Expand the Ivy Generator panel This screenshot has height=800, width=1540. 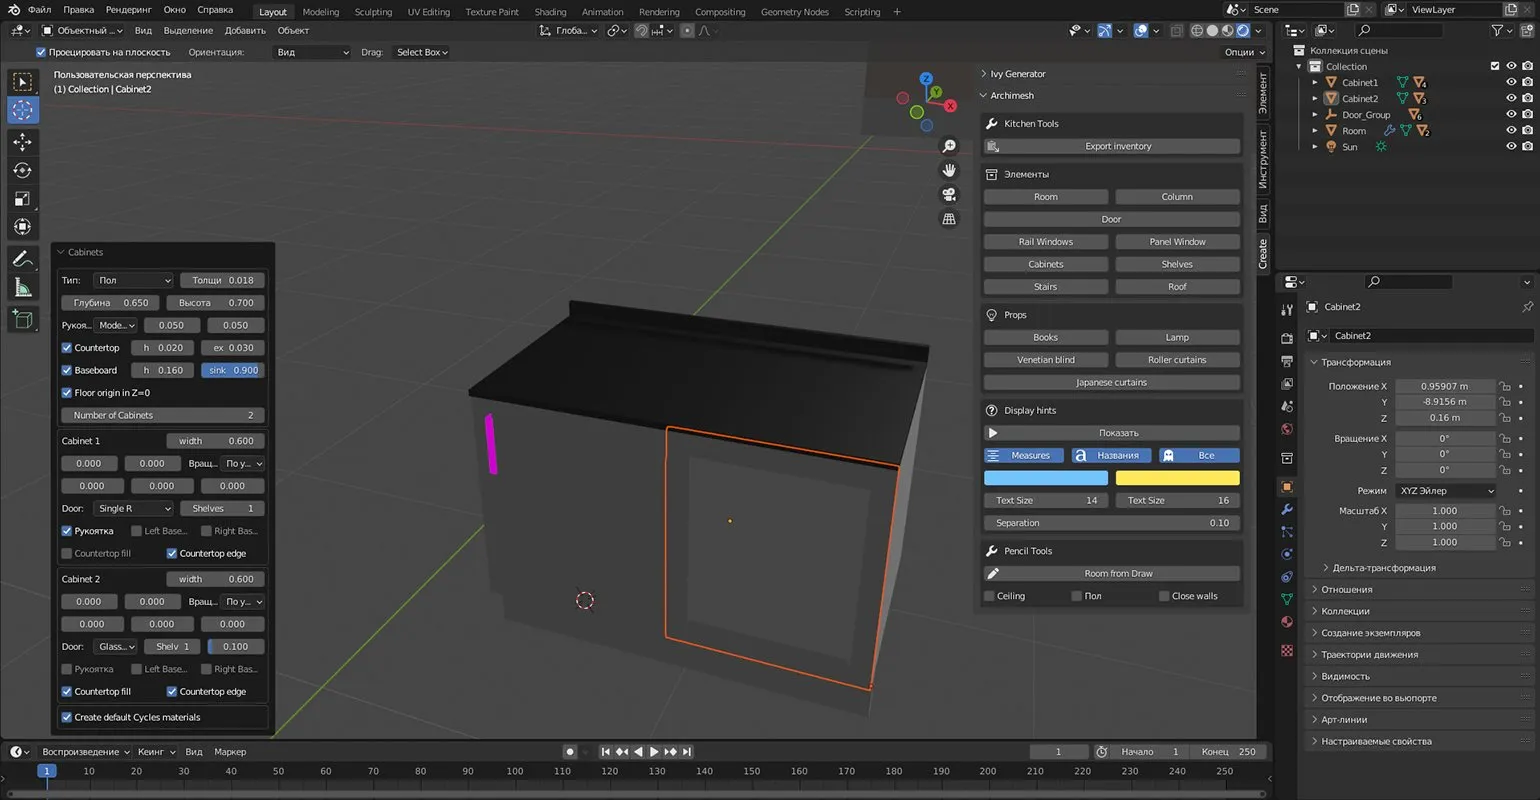[1018, 74]
